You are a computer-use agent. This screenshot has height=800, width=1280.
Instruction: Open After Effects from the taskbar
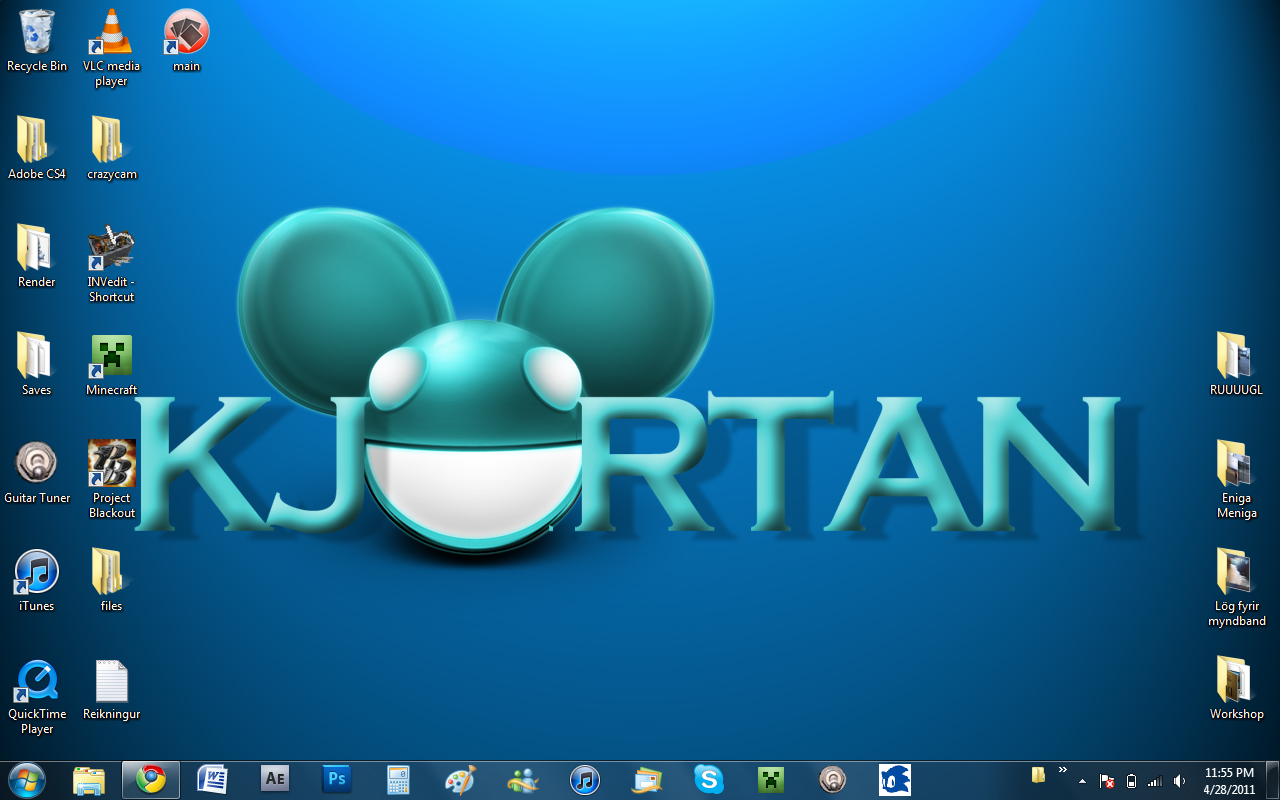click(274, 779)
